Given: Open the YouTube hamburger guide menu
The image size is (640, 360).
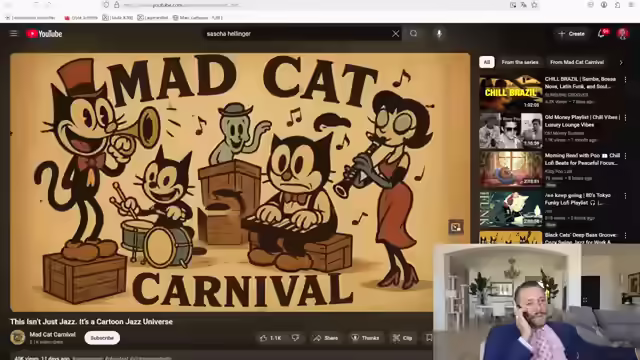Looking at the screenshot, I should (x=13, y=33).
